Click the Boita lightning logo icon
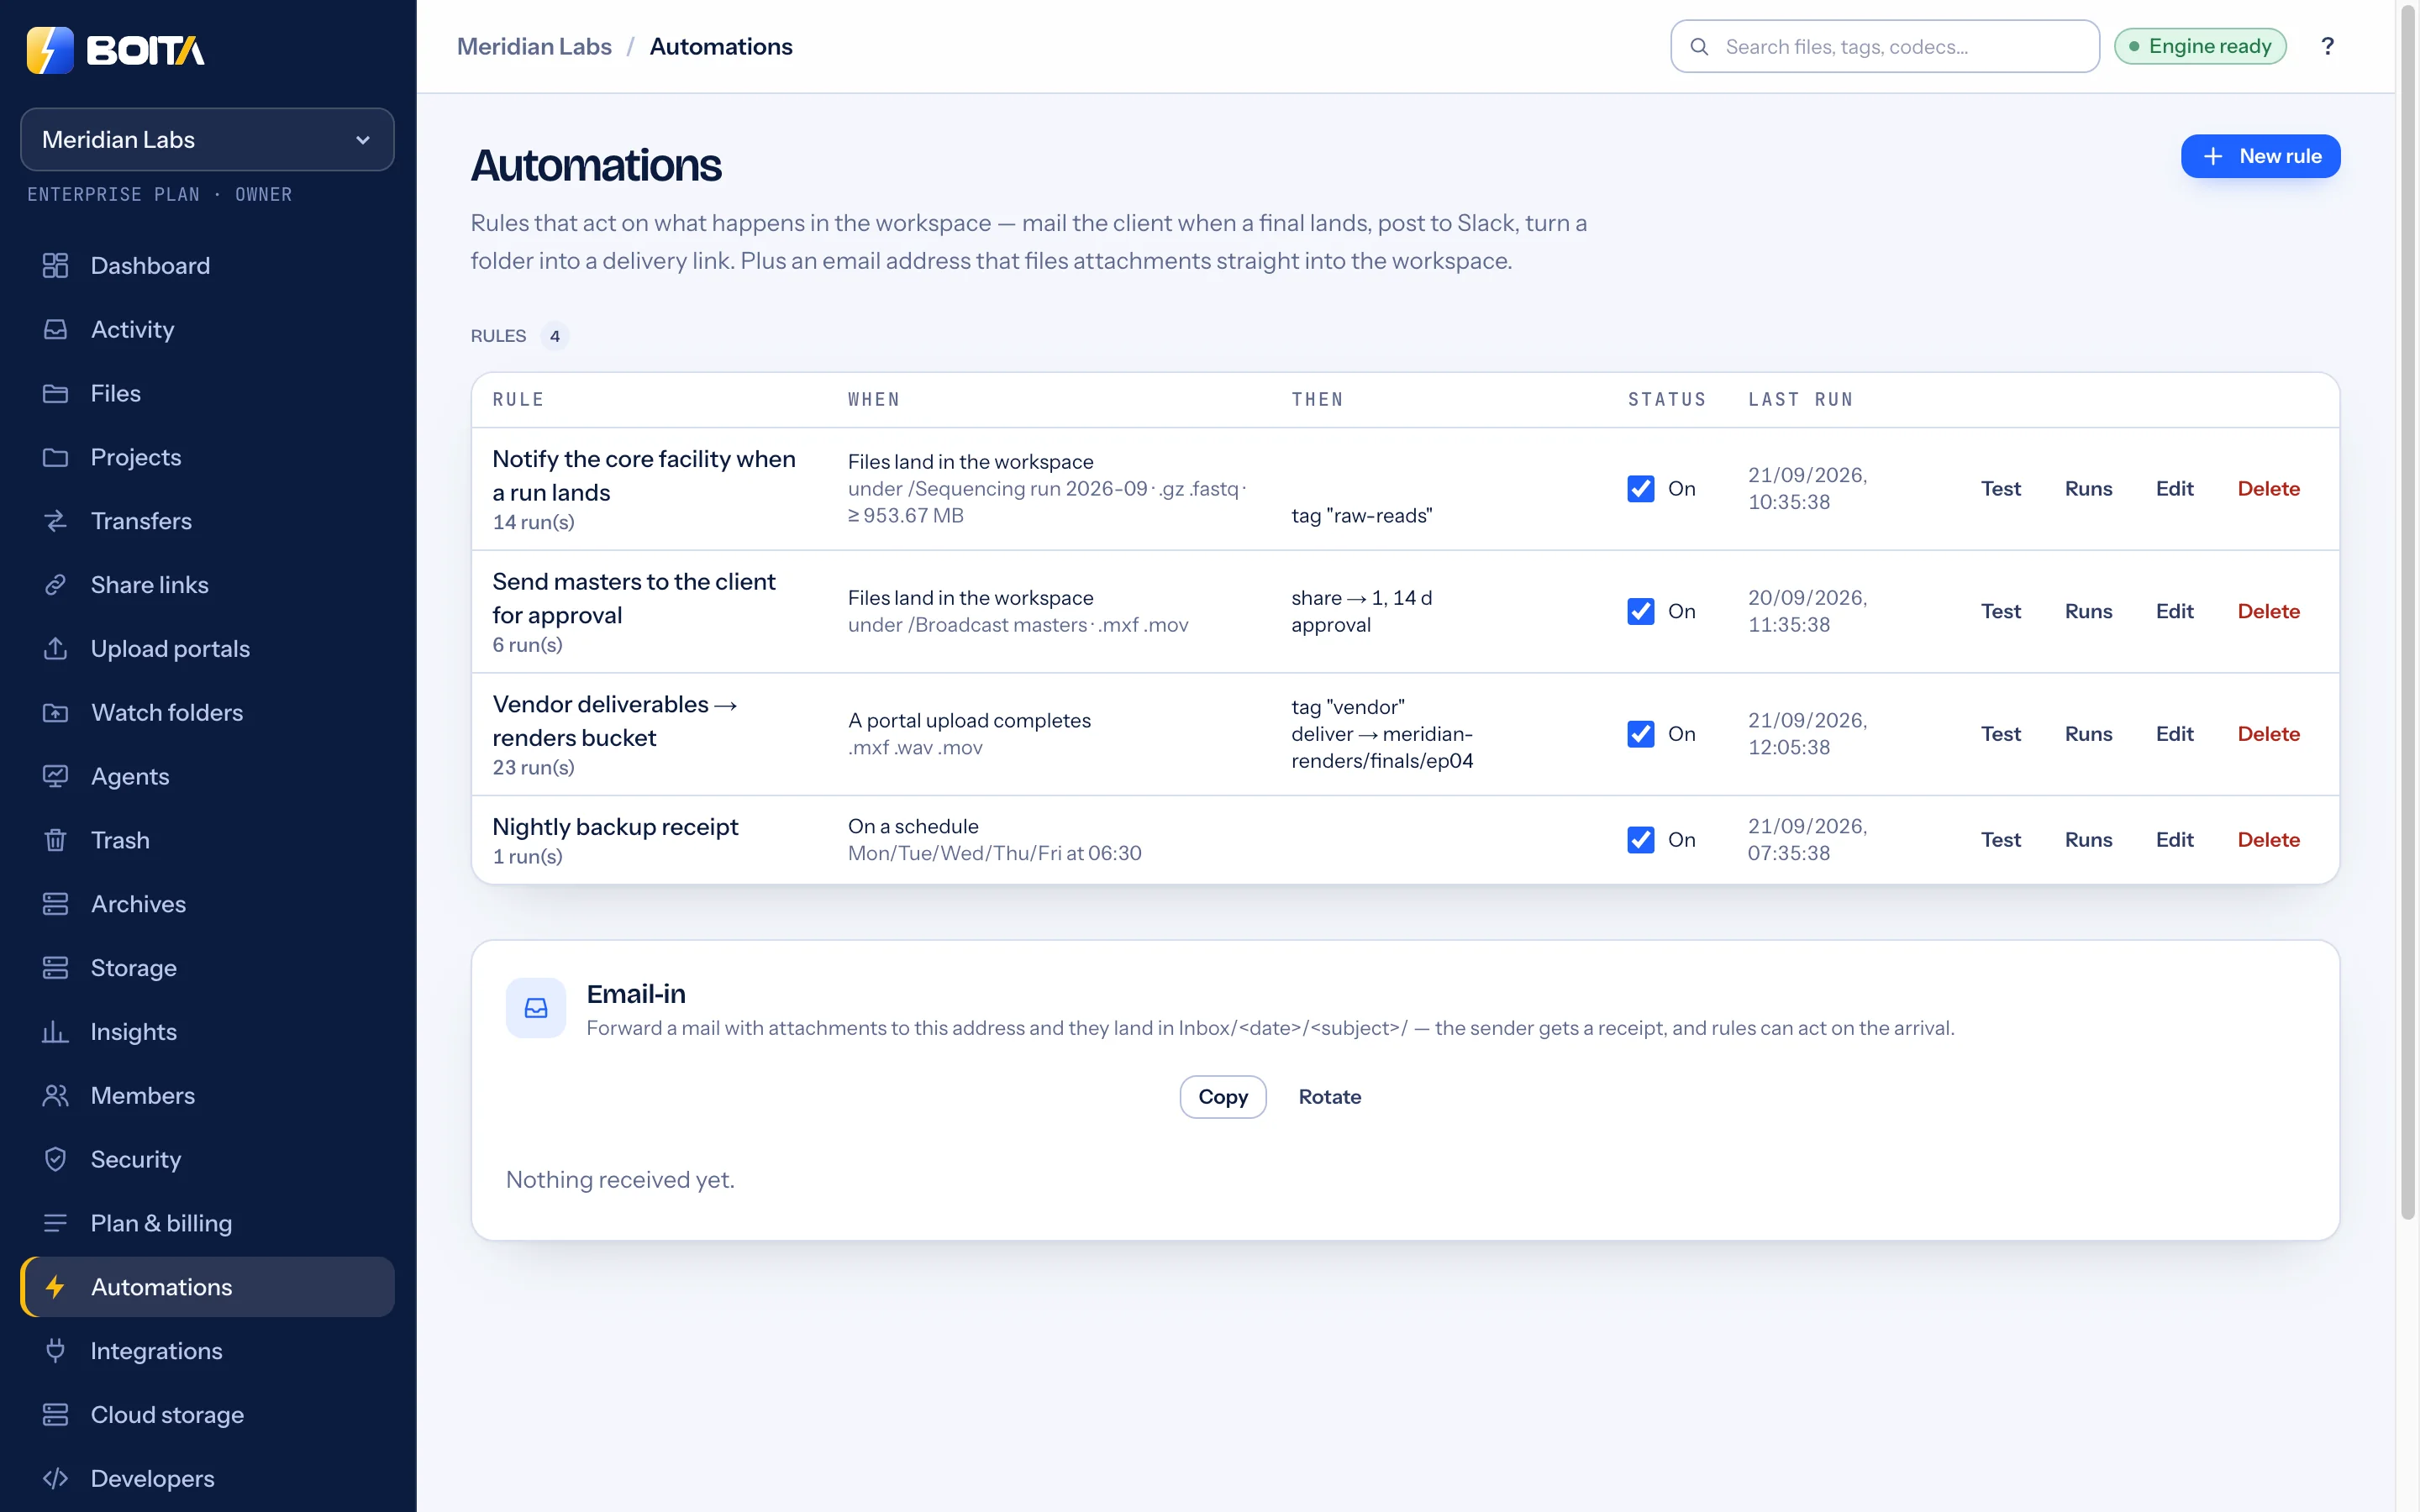Image resolution: width=2420 pixels, height=1512 pixels. (x=50, y=50)
